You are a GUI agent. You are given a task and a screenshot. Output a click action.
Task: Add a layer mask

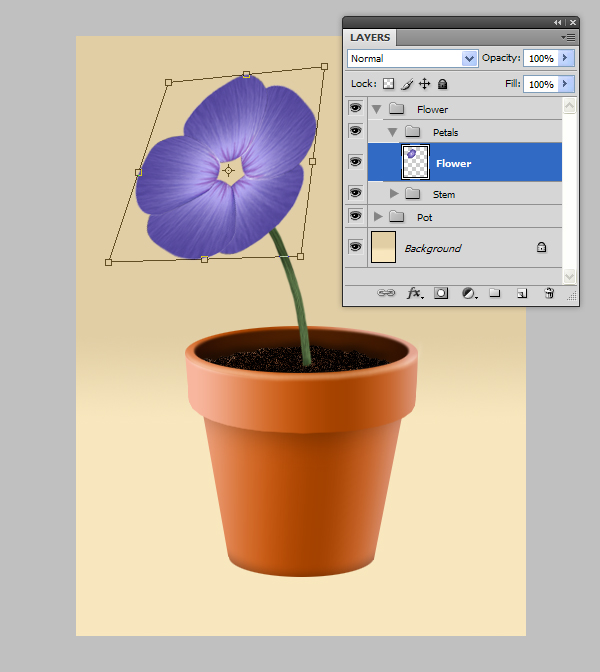pyautogui.click(x=441, y=294)
